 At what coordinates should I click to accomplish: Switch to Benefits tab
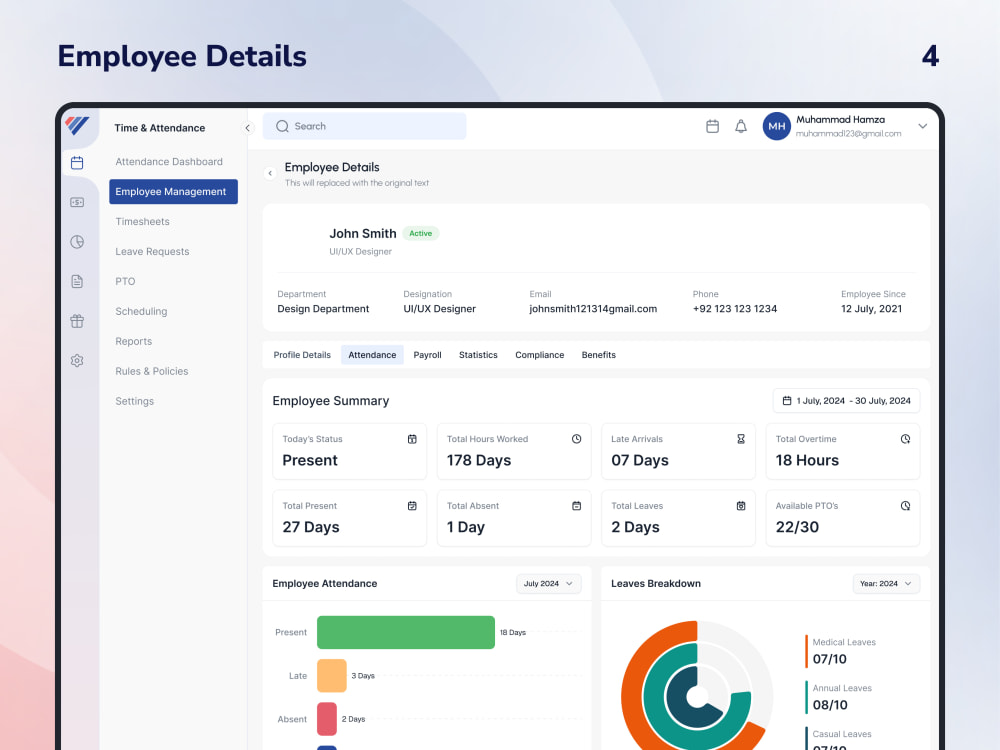pyautogui.click(x=599, y=355)
